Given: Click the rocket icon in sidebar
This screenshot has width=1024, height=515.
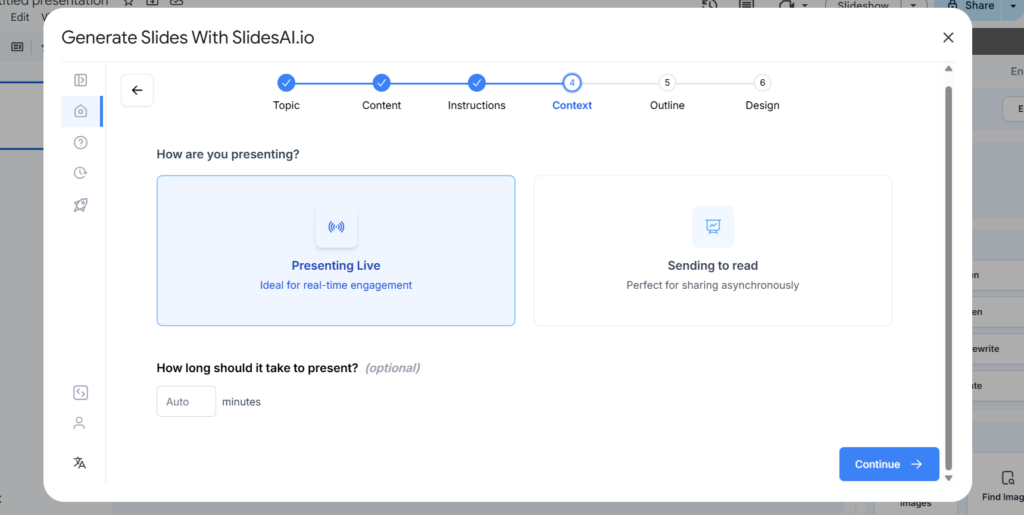Looking at the screenshot, I should click(x=81, y=204).
